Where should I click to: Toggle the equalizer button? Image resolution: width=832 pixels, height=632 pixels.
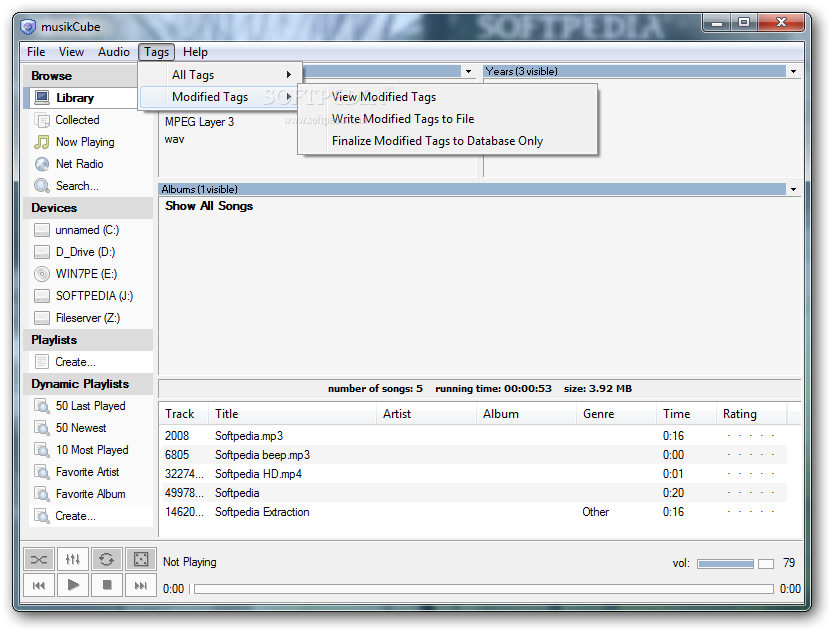pyautogui.click(x=73, y=559)
